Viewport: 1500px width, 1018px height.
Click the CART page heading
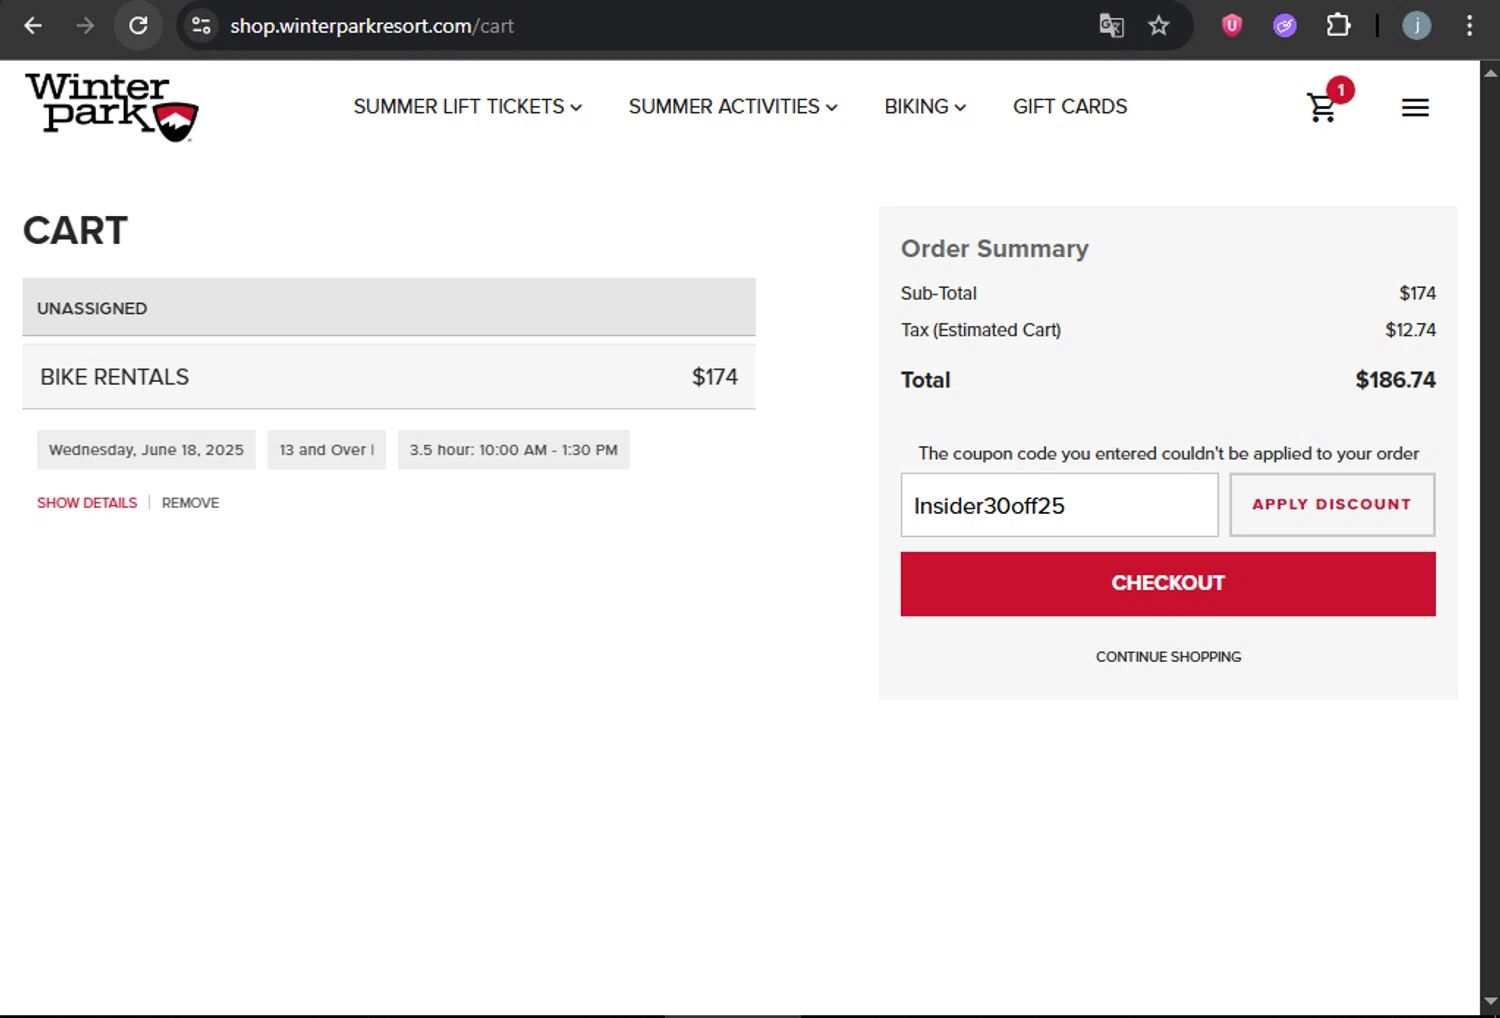click(x=75, y=231)
